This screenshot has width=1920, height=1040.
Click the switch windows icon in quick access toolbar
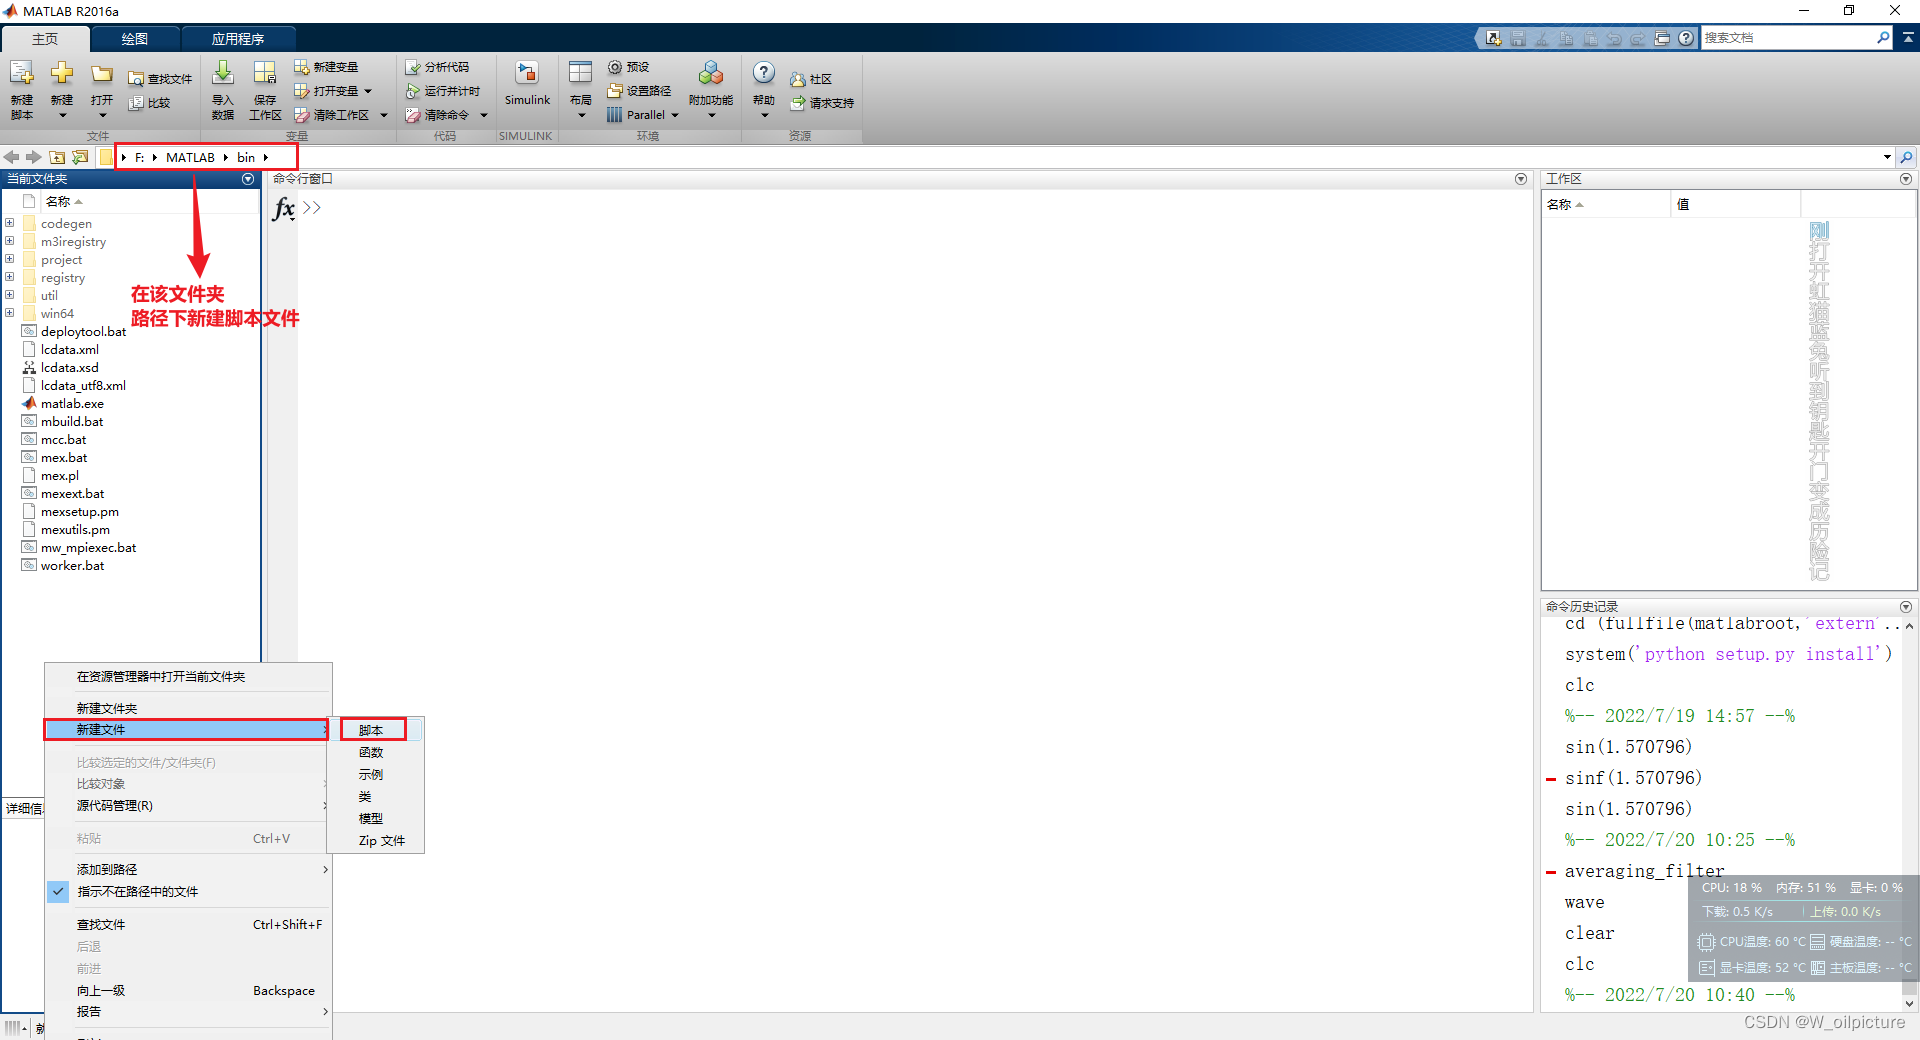click(x=1662, y=38)
